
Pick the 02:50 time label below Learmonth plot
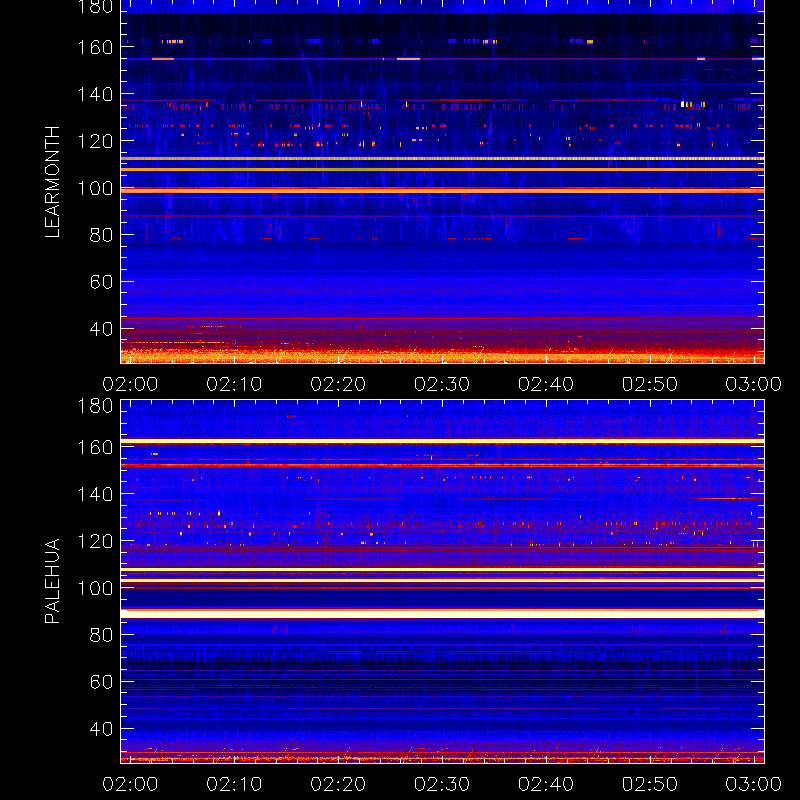[649, 384]
